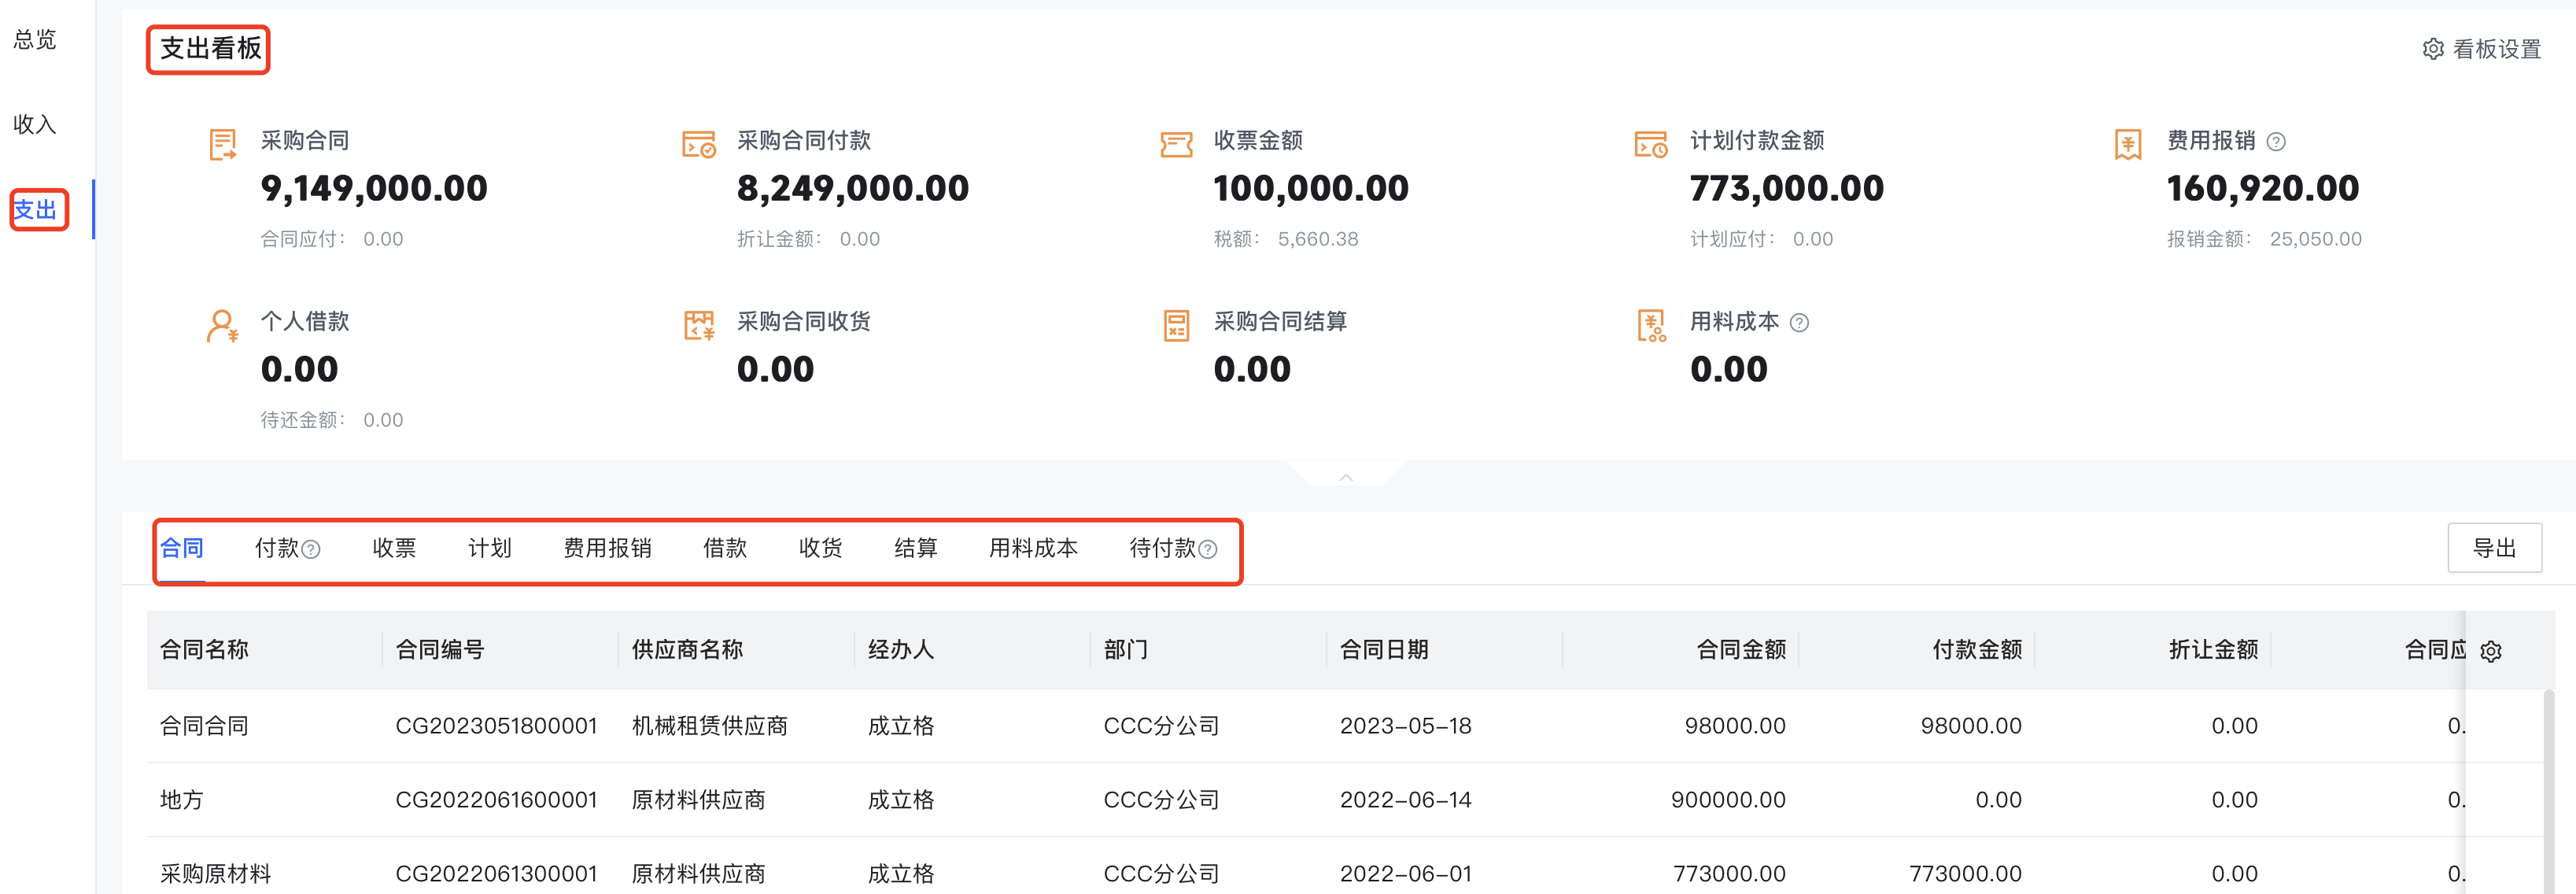Click the 部门 column header
Viewport: 2576px width, 894px height.
click(x=1126, y=650)
